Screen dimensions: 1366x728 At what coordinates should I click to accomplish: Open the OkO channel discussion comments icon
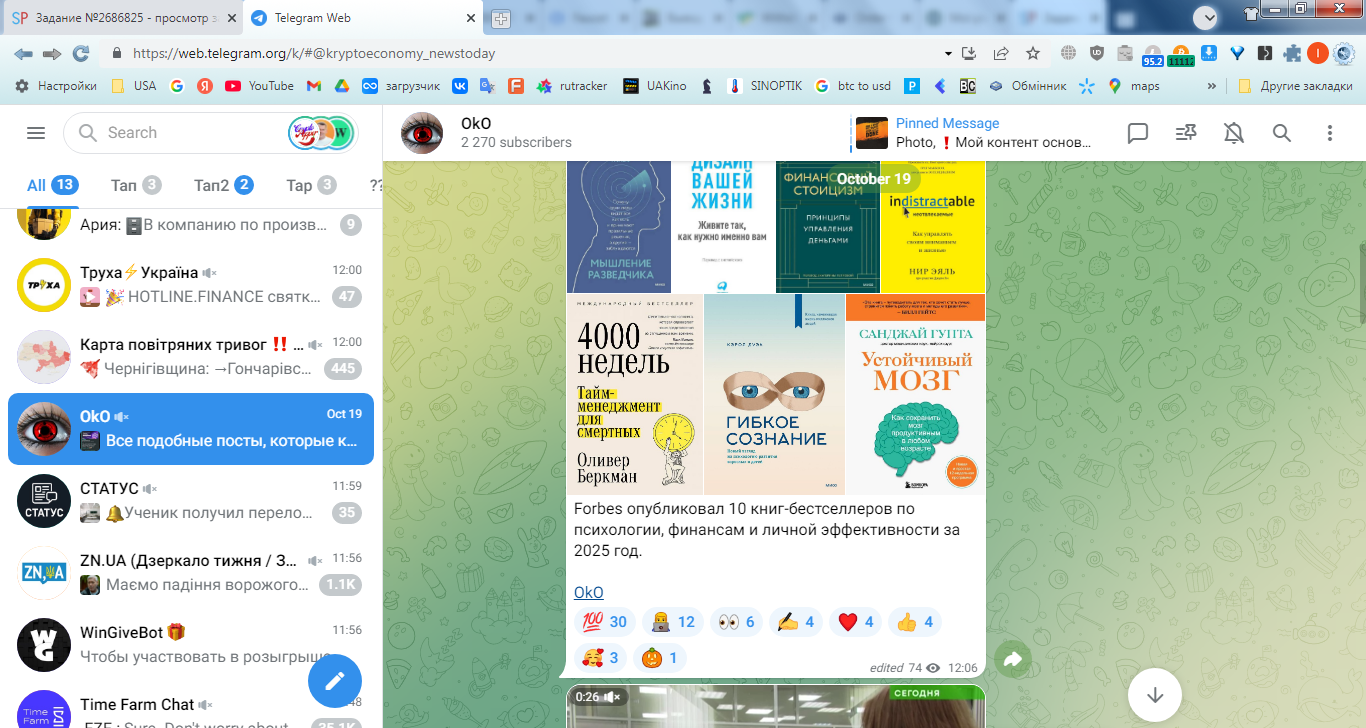(x=1138, y=133)
